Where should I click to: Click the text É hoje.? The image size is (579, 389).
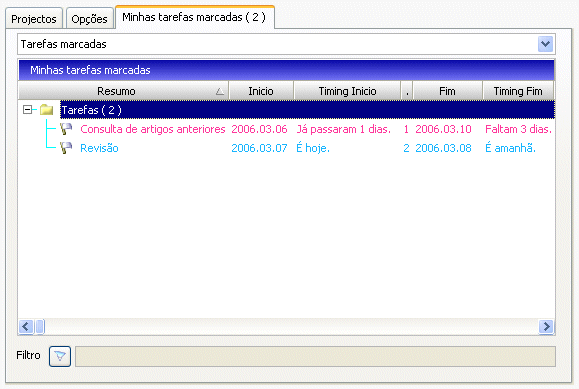(313, 148)
